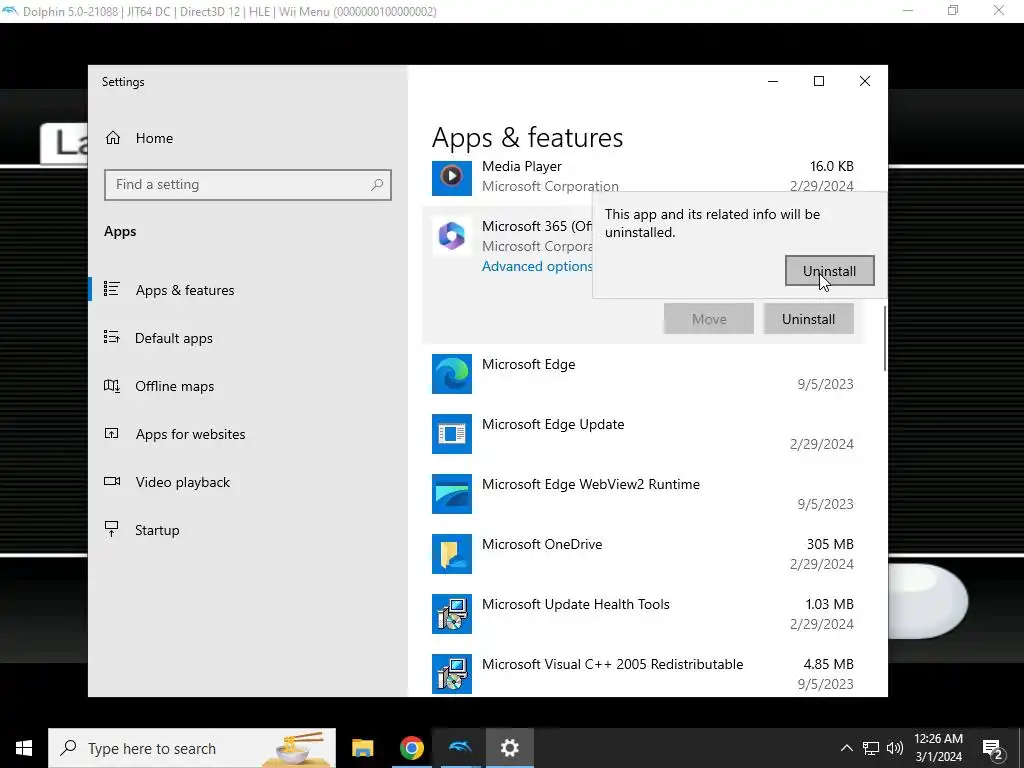Click the Microsoft Update Health Tools icon

451,615
